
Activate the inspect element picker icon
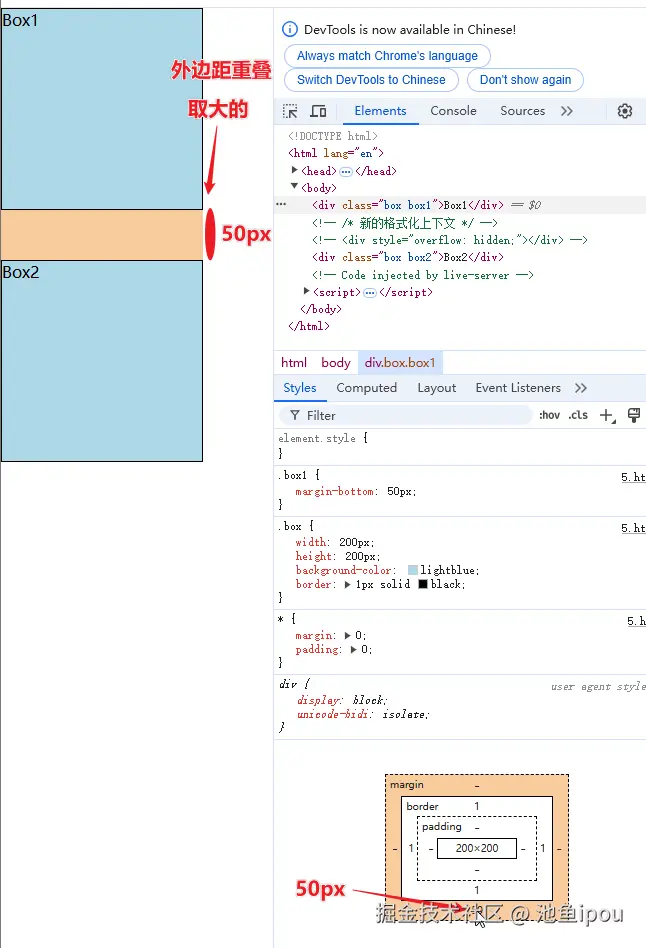pyautogui.click(x=290, y=111)
